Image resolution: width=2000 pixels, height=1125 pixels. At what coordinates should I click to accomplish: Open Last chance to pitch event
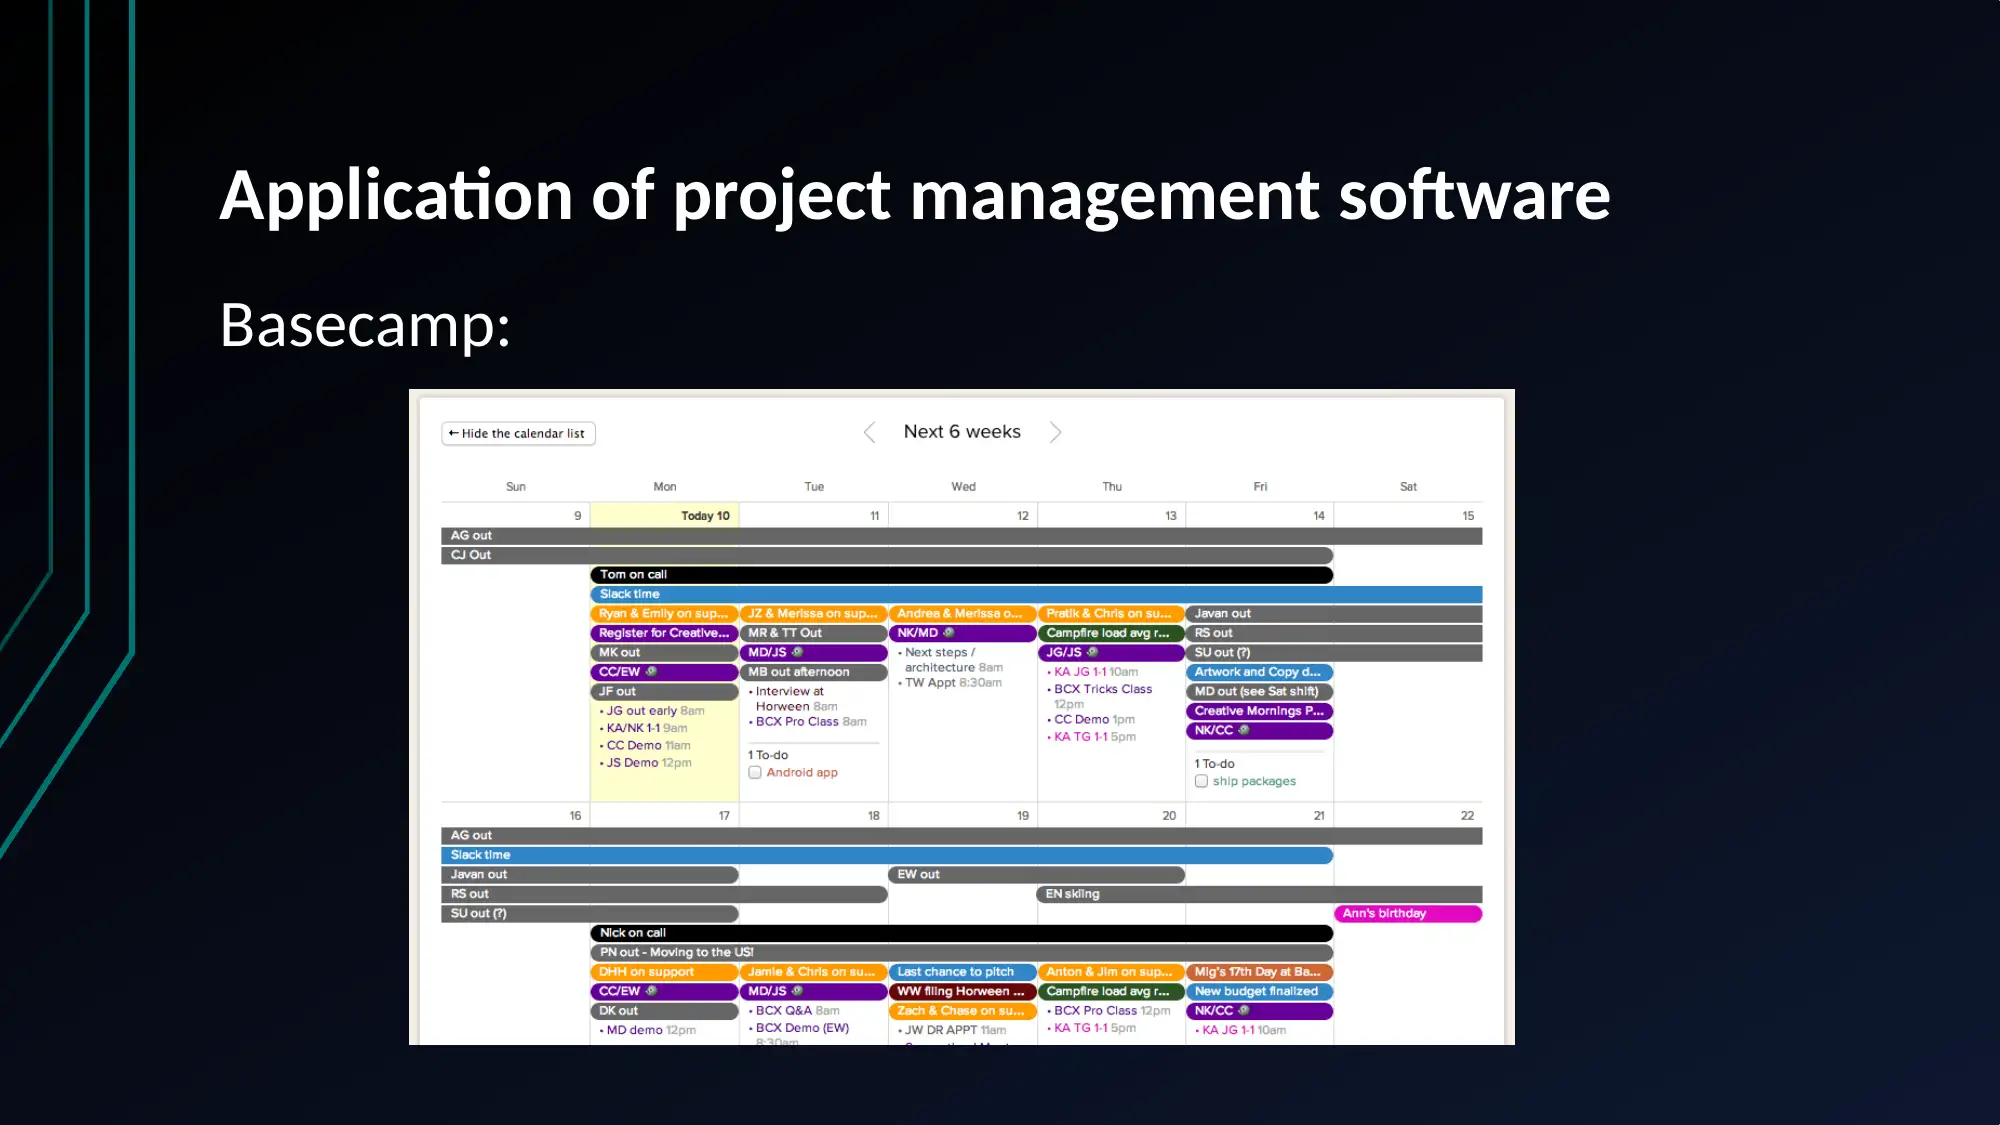(962, 972)
